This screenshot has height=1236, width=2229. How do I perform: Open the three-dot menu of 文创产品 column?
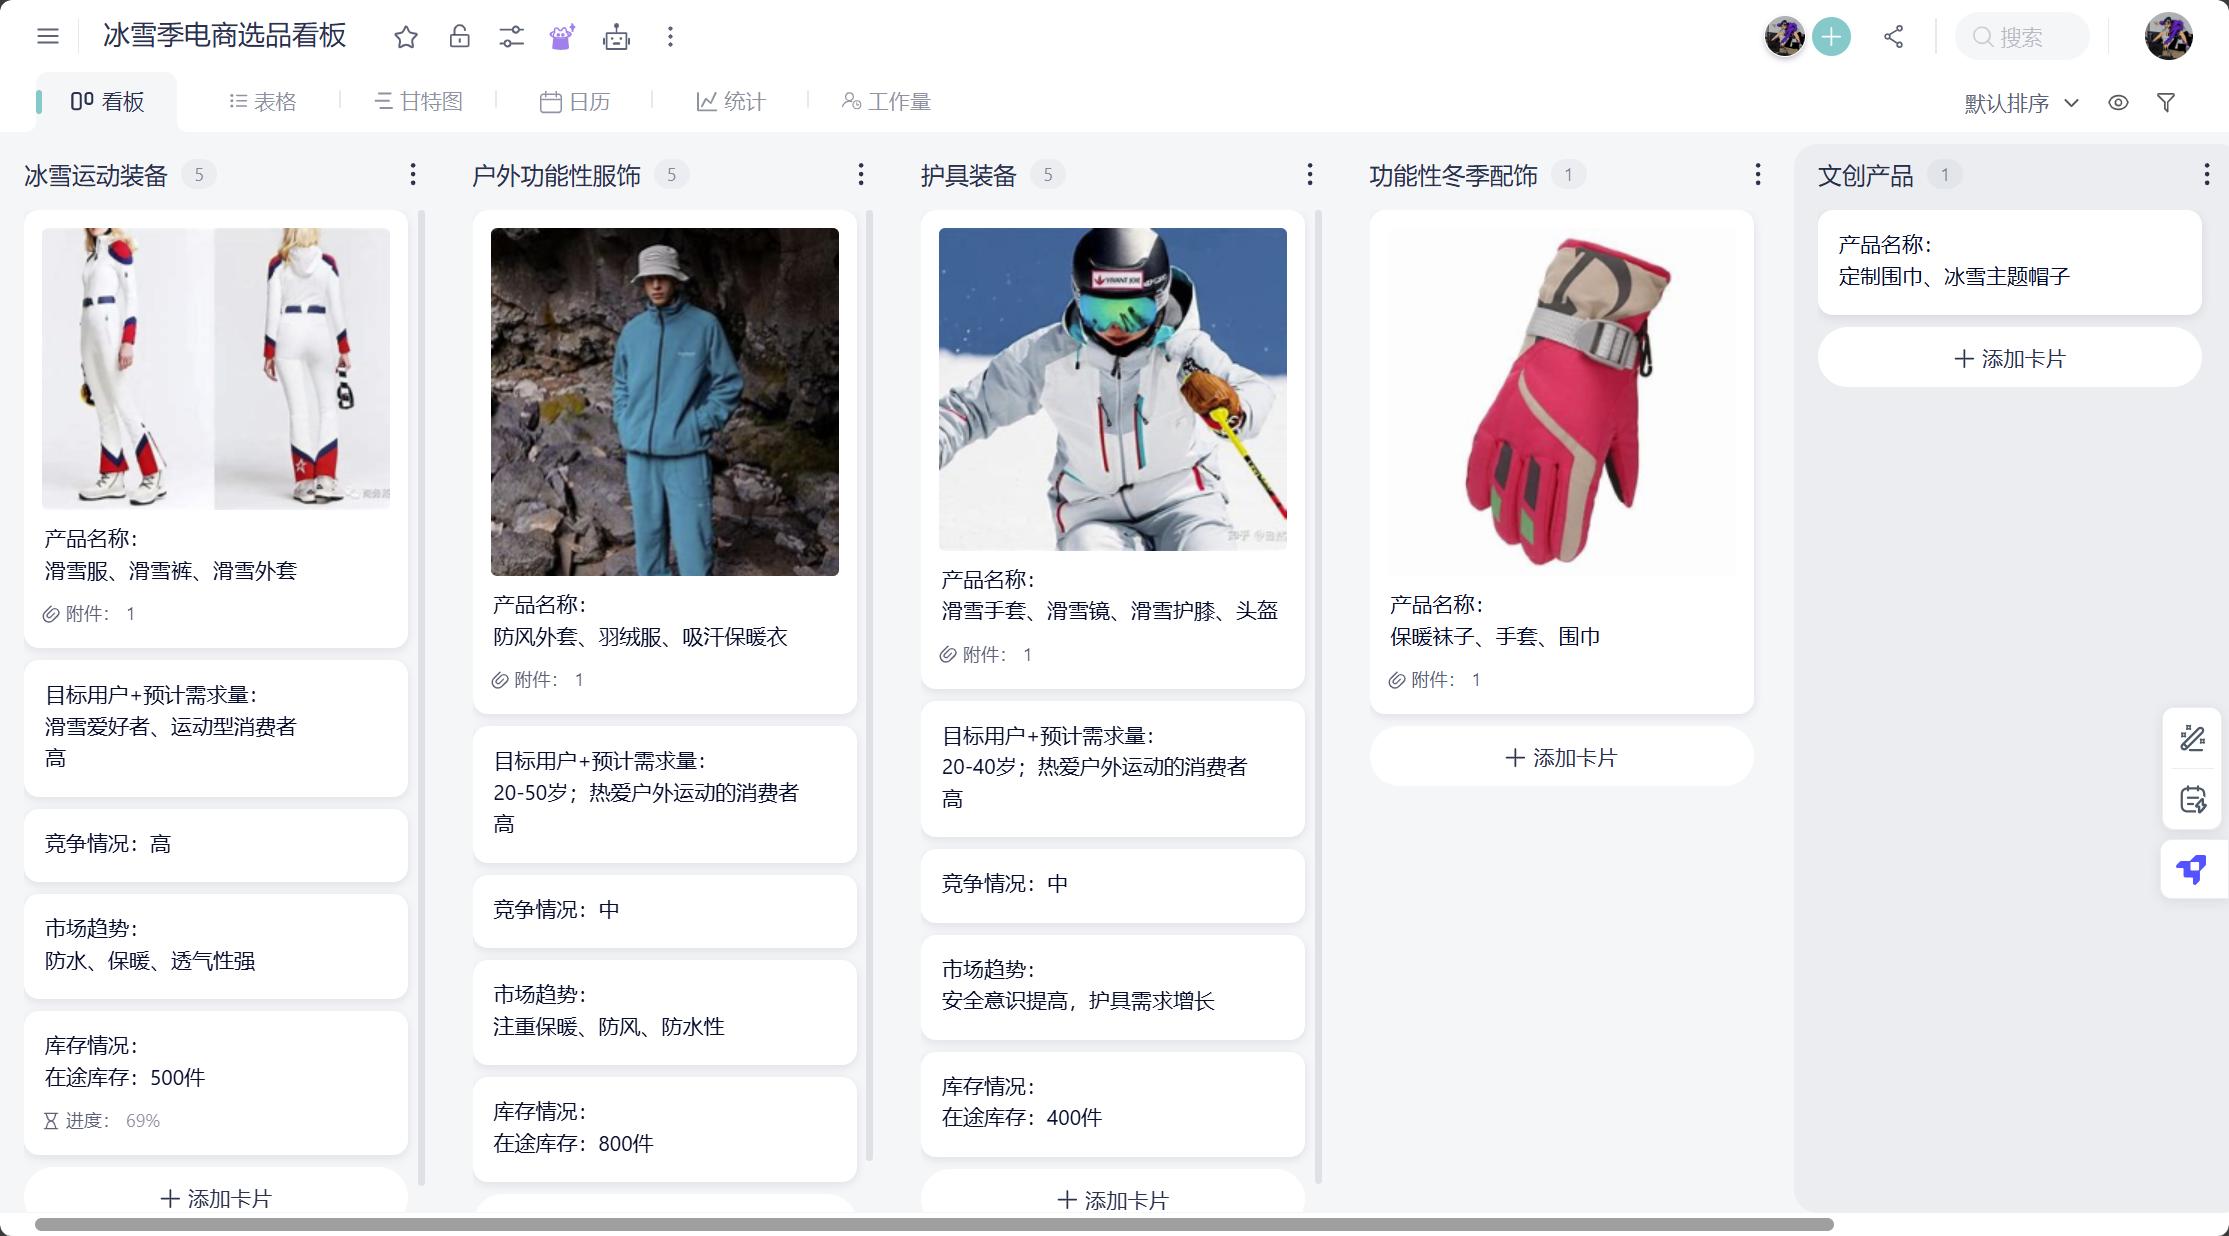point(2206,173)
